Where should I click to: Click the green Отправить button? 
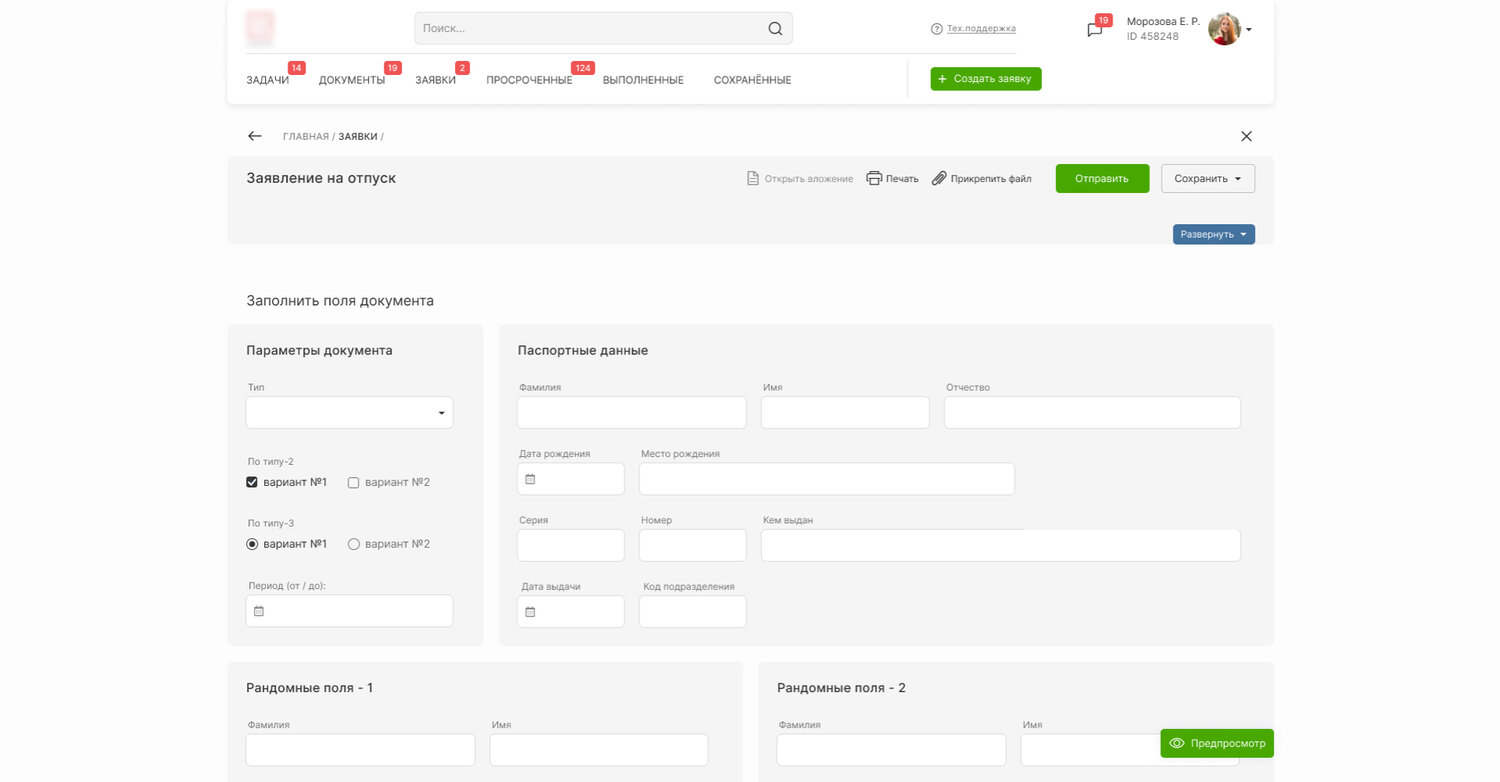(1102, 178)
